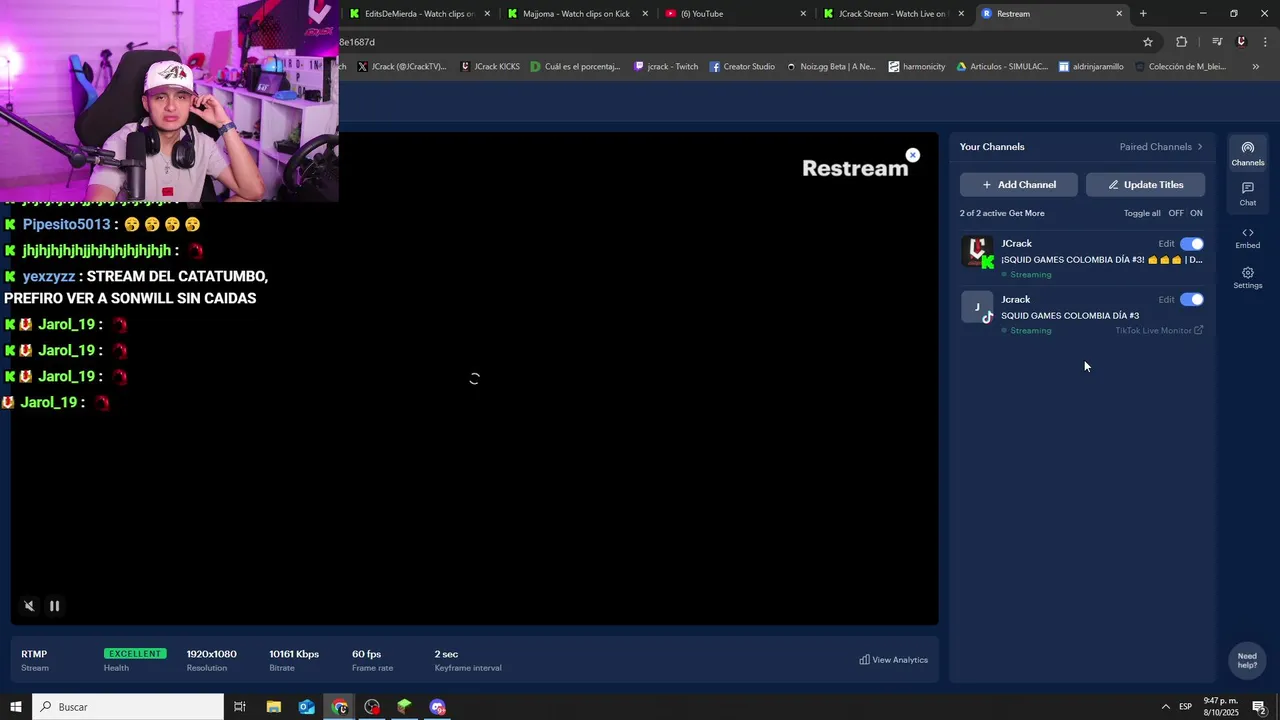The height and width of the screenshot is (720, 1280).
Task: Turn all channels OFF
Action: pos(1176,213)
